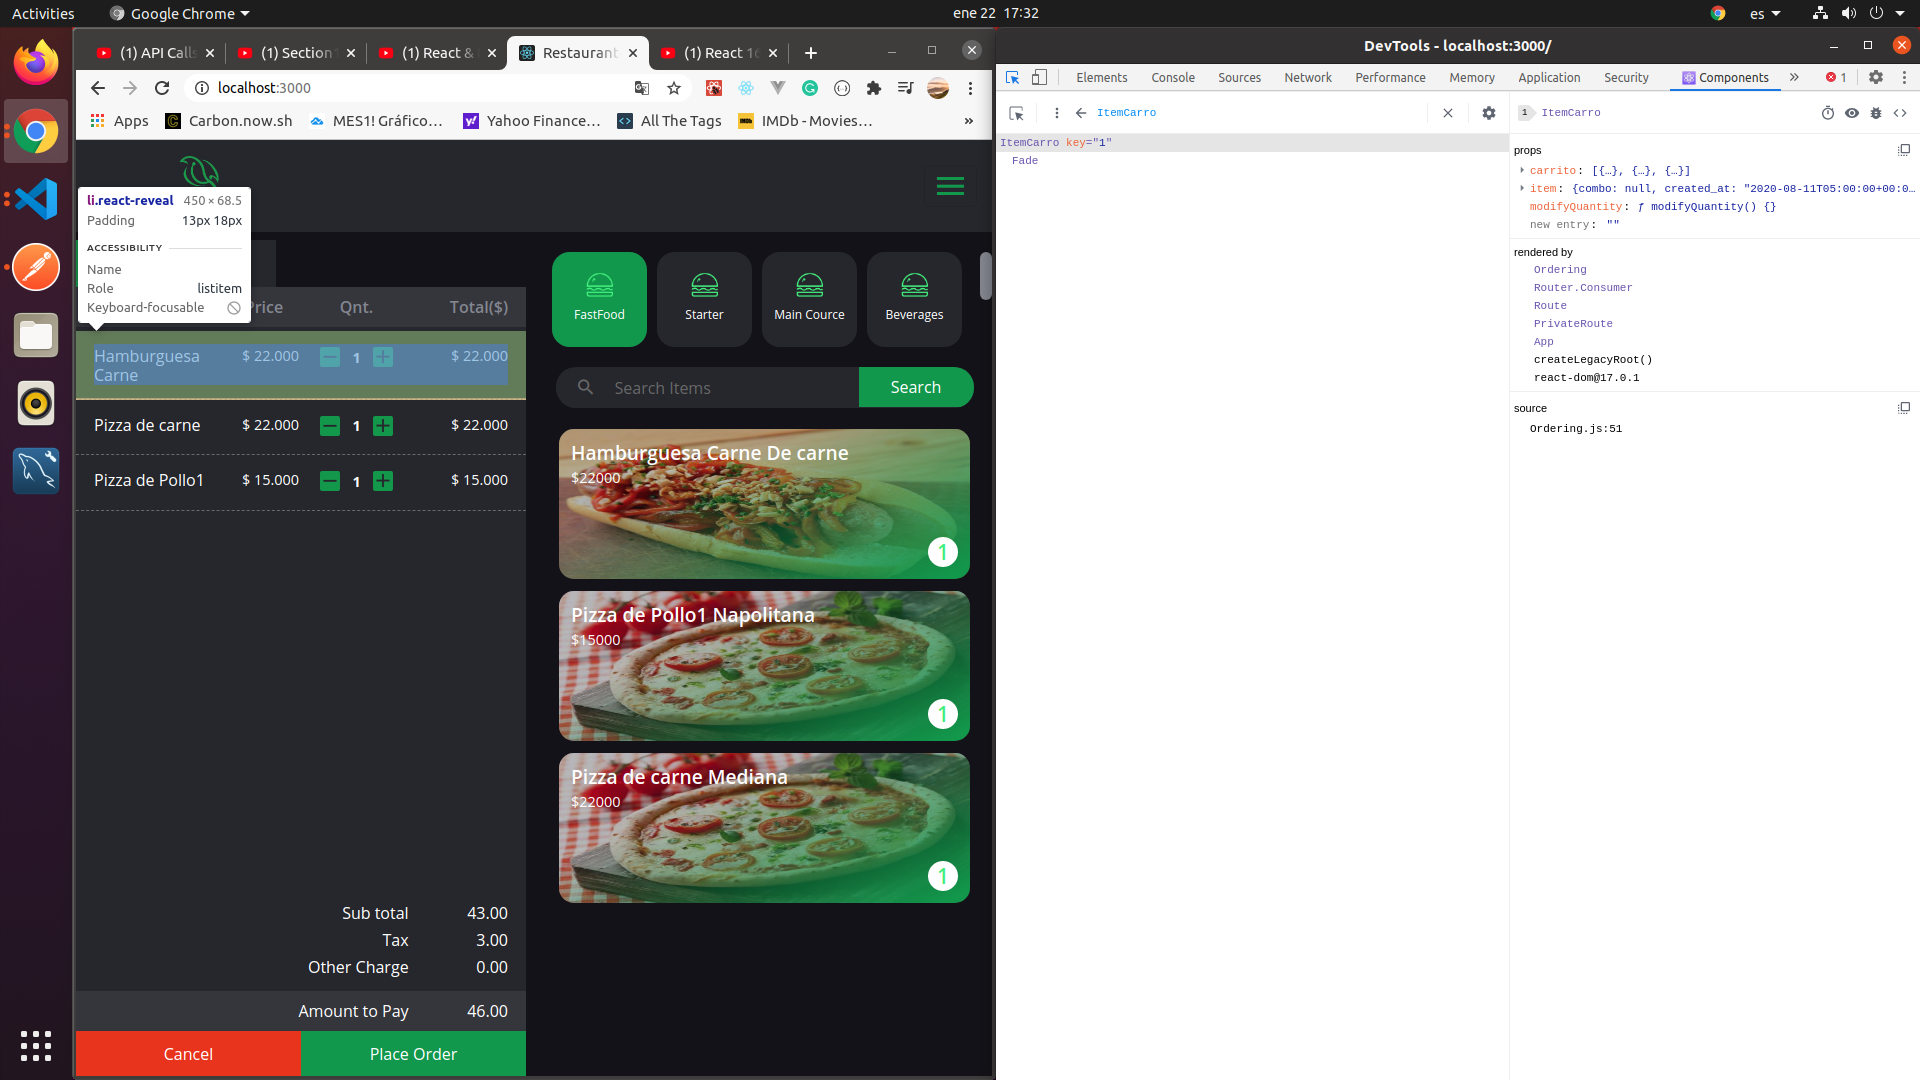Clear the ItemCarro owners filter

pyautogui.click(x=1447, y=113)
